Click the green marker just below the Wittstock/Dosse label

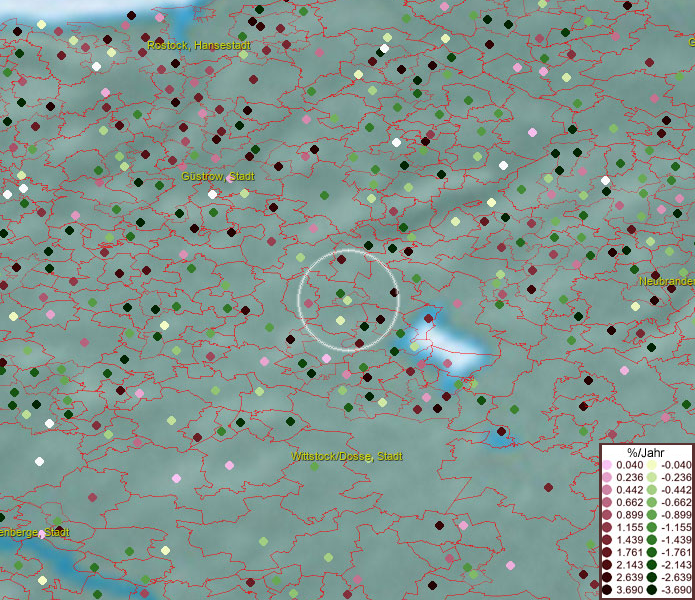tap(314, 466)
